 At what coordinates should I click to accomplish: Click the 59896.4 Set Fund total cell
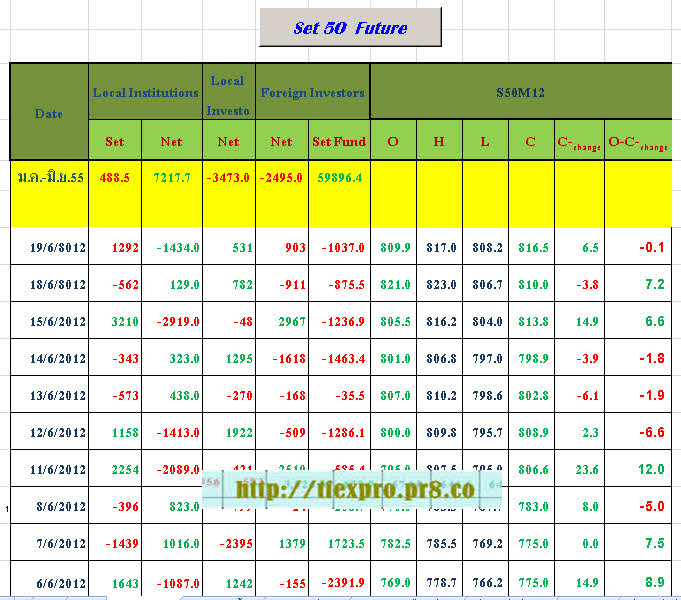coord(337,176)
